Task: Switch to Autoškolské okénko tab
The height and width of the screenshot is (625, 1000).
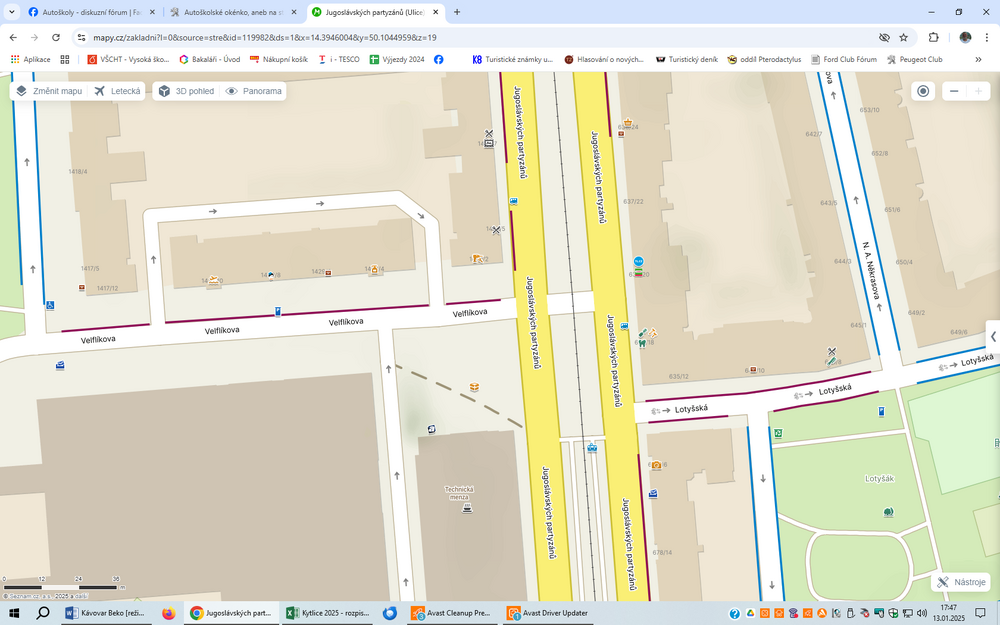Action: tap(233, 12)
